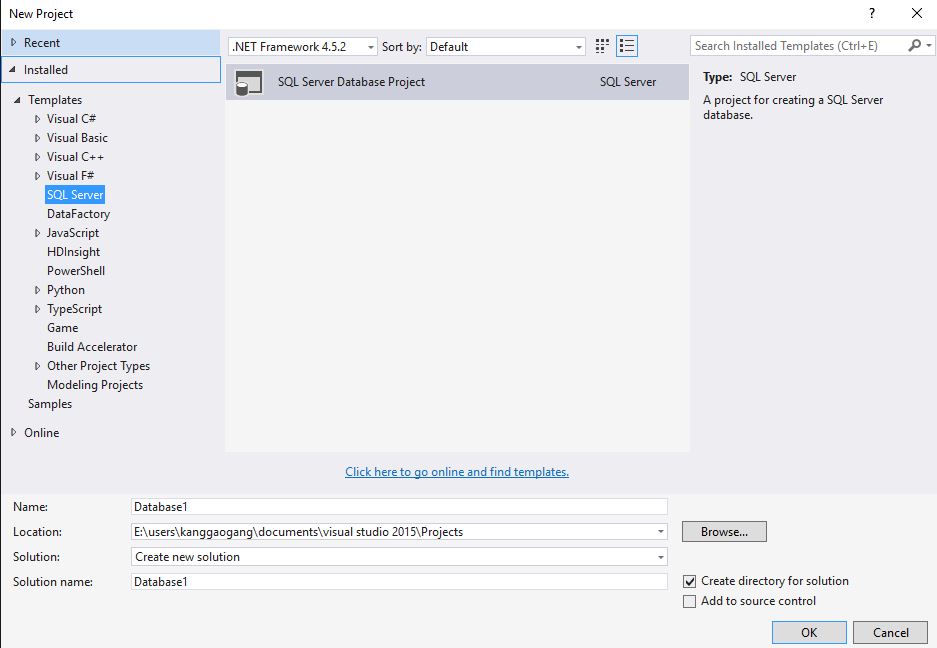The width and height of the screenshot is (937, 648).
Task: Enable Add to source control checkbox
Action: 690,601
